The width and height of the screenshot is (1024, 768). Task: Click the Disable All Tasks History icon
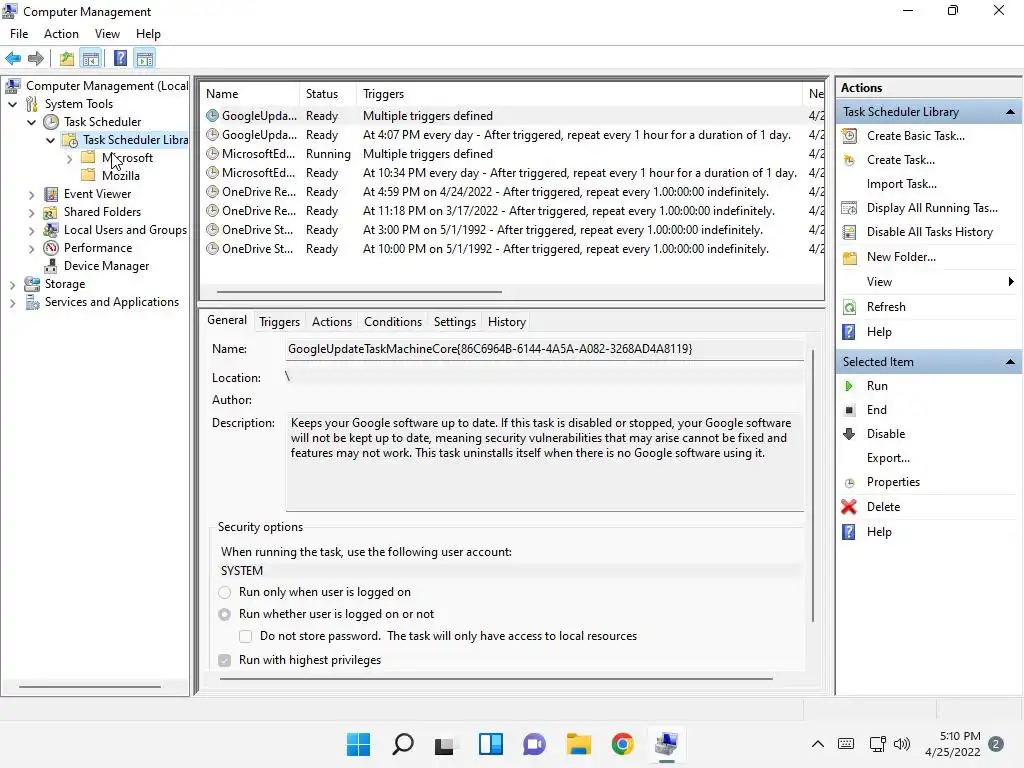[x=849, y=232]
